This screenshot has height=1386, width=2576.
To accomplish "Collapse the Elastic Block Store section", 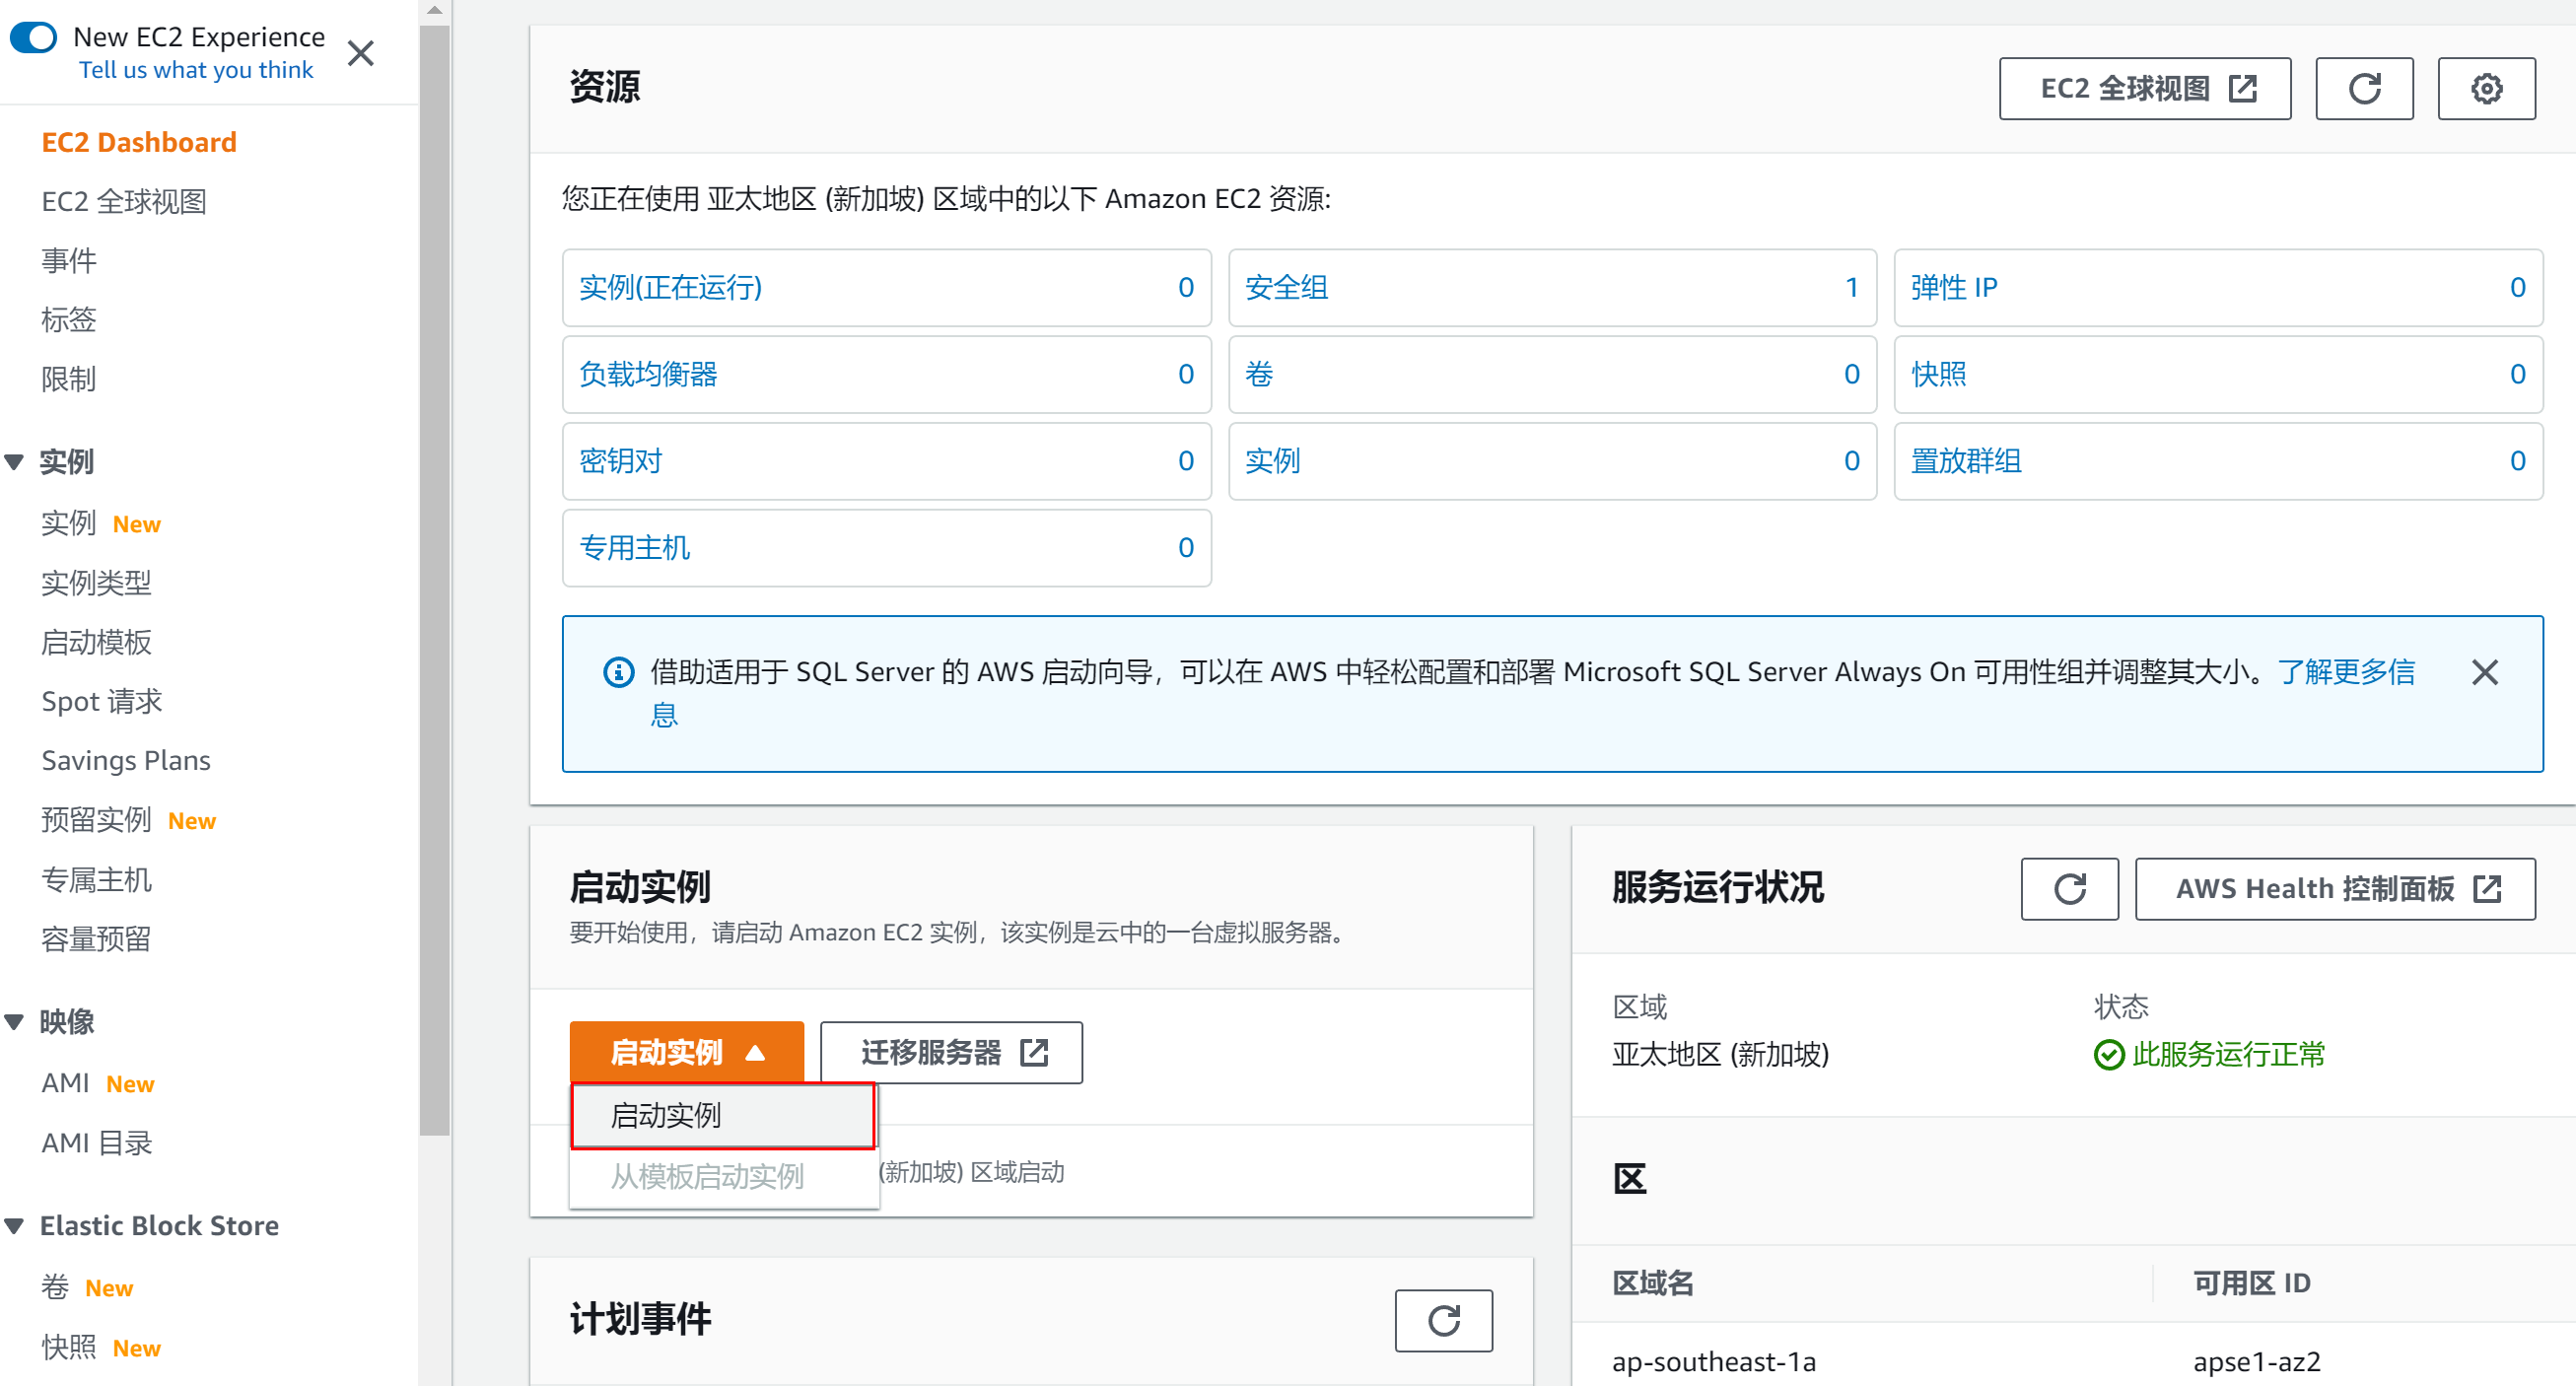I will click(14, 1225).
